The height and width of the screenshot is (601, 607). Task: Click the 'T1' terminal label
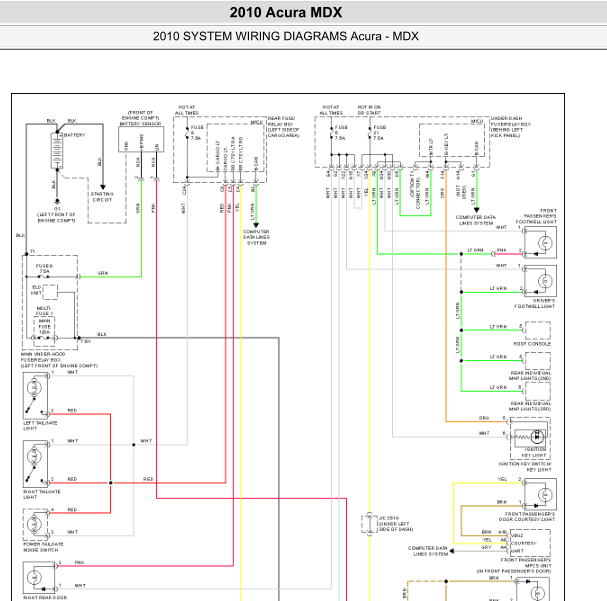33,252
